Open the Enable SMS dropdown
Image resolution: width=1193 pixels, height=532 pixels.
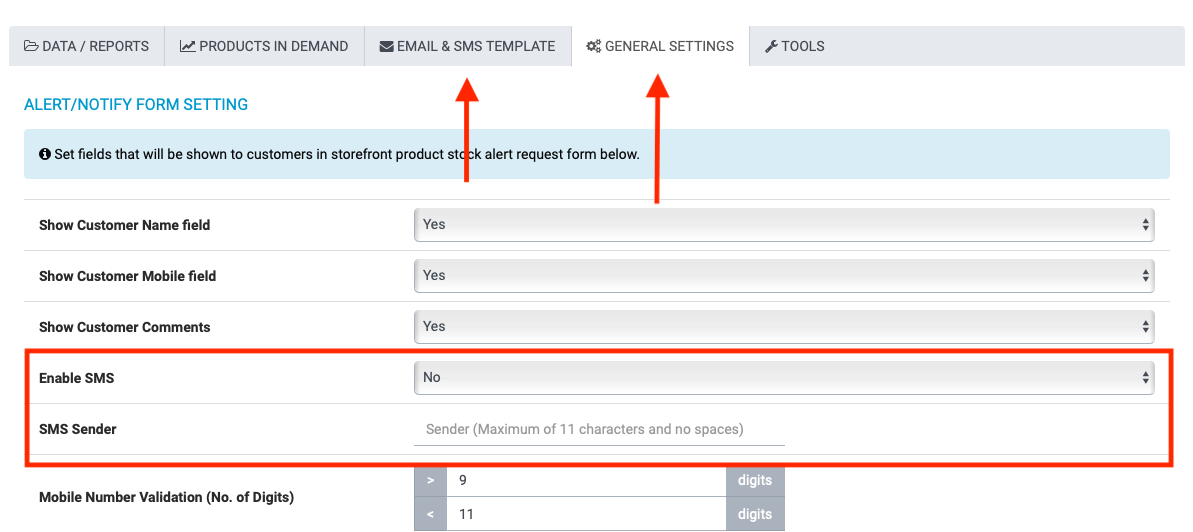(784, 378)
